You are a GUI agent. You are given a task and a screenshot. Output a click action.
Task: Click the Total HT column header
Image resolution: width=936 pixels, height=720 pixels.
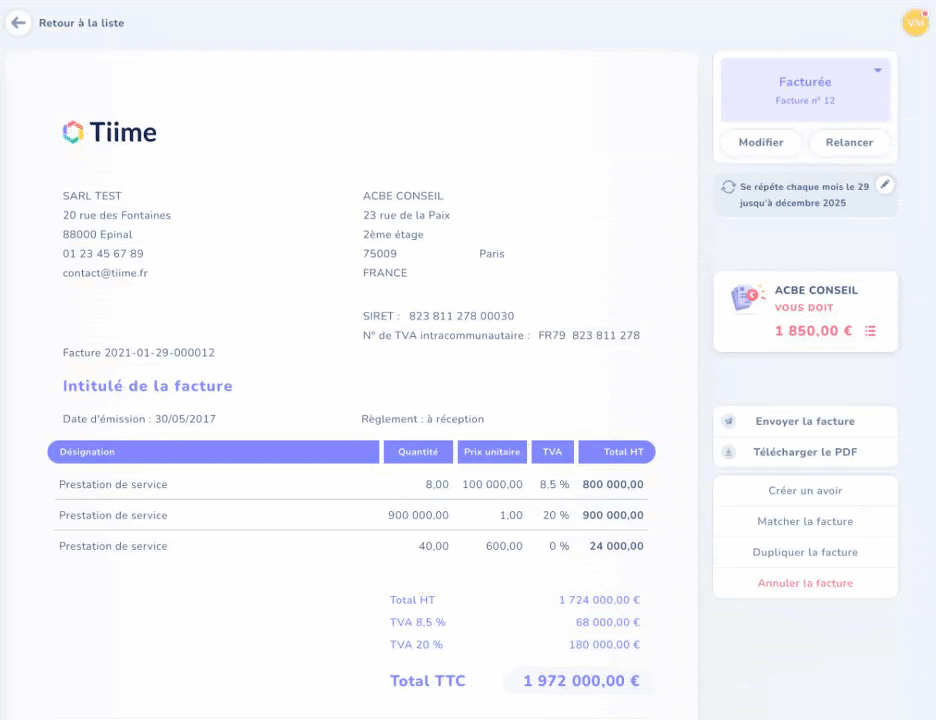pos(617,452)
